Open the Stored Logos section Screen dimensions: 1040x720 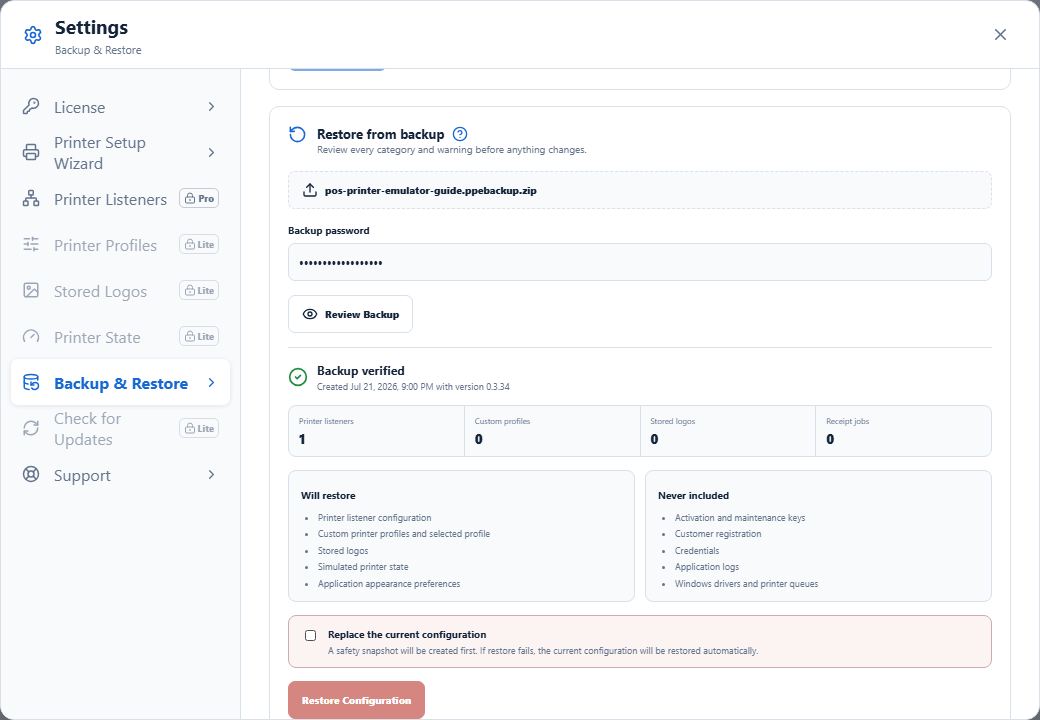(120, 290)
